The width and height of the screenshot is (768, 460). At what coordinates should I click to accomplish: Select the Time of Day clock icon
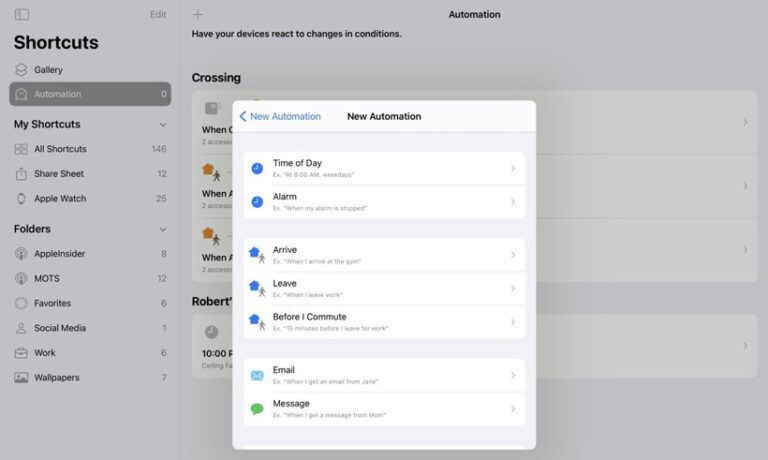pyautogui.click(x=257, y=169)
